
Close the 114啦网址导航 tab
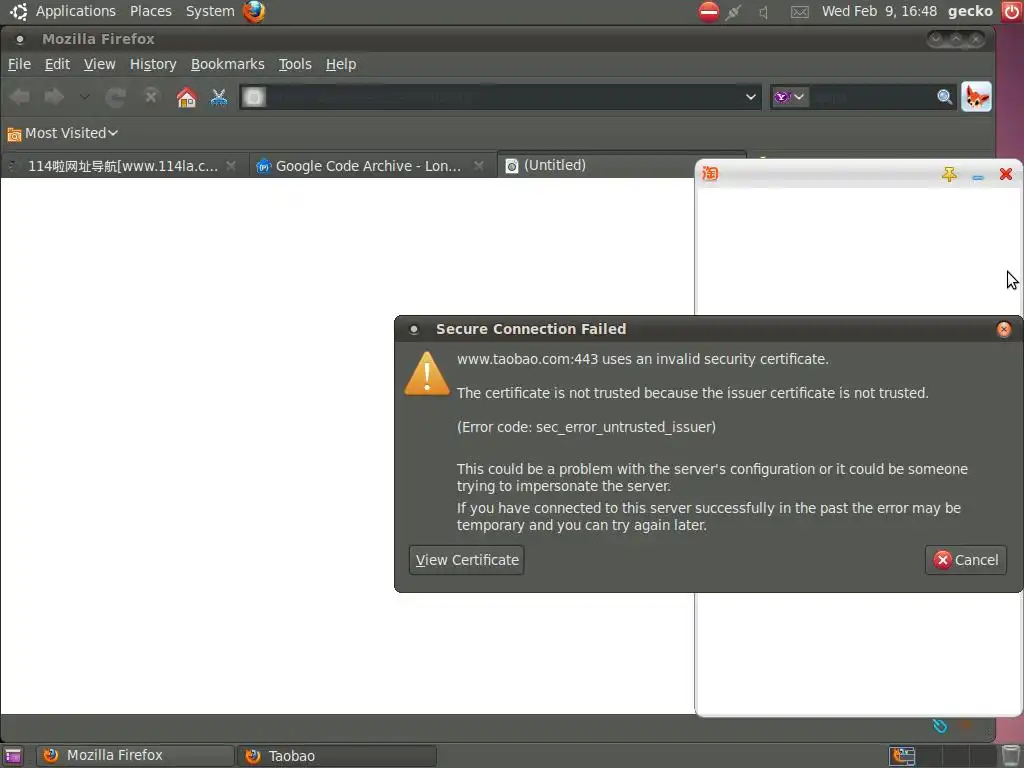231,166
